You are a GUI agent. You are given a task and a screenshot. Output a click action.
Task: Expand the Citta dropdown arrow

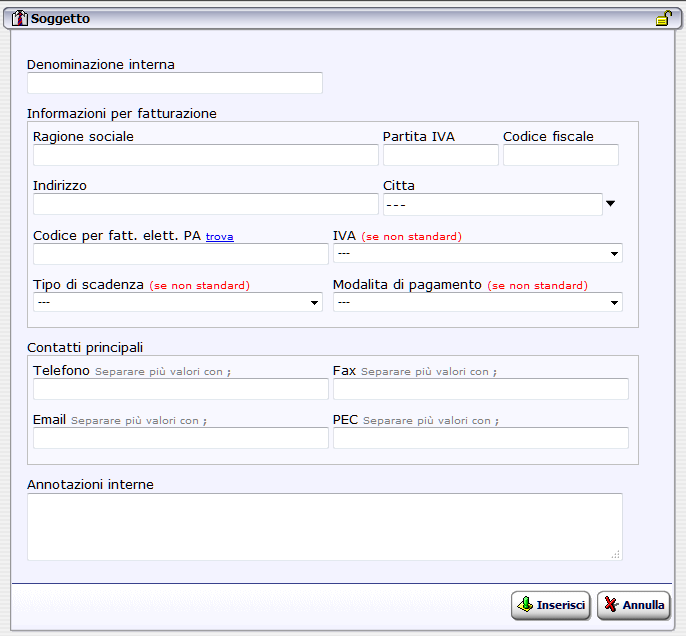pos(610,204)
